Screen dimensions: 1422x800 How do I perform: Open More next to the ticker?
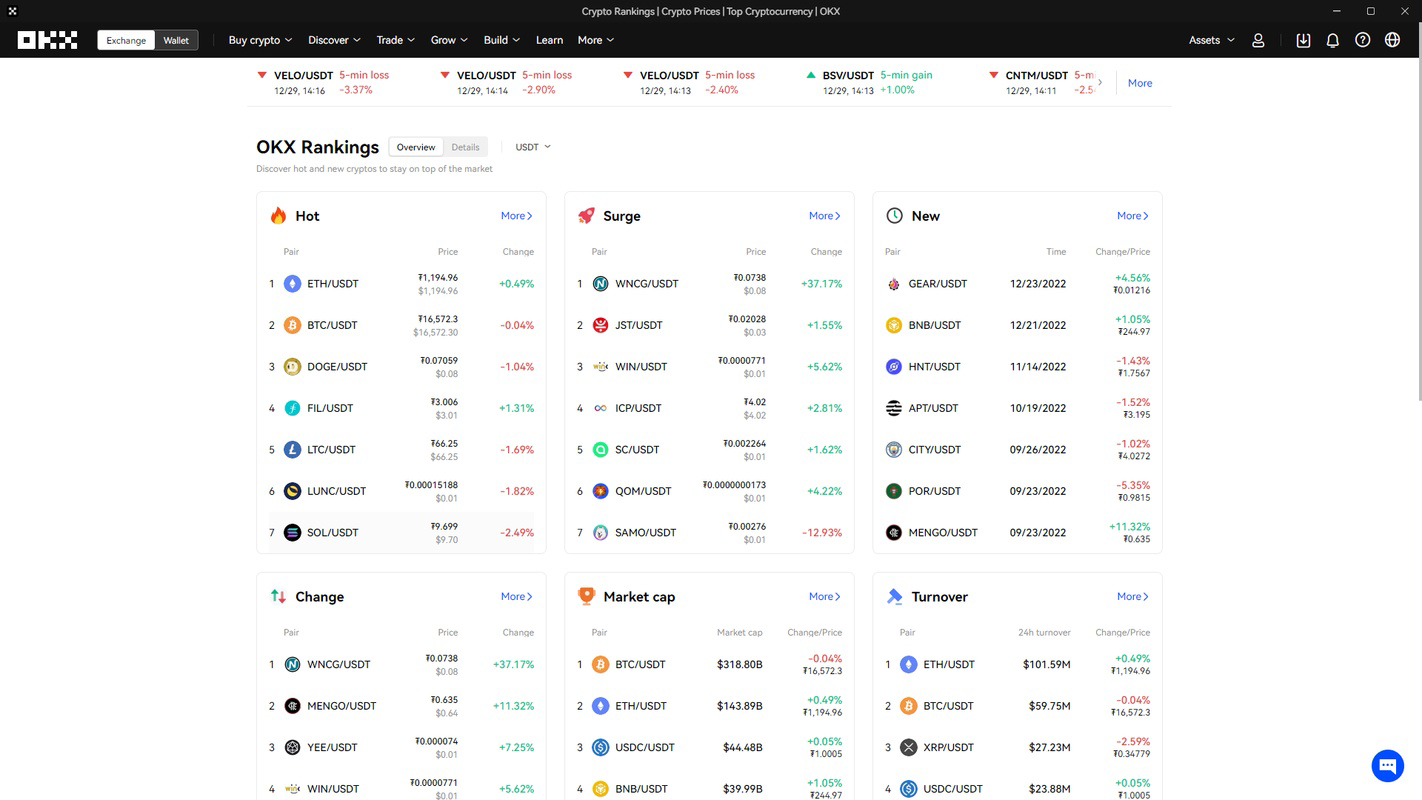tap(1140, 83)
